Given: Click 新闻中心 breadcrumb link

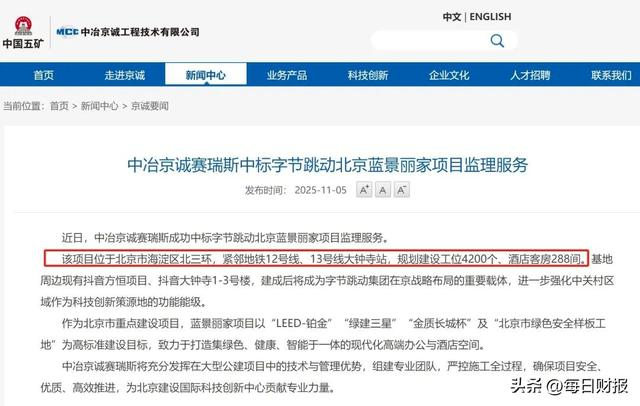Looking at the screenshot, I should click(99, 106).
